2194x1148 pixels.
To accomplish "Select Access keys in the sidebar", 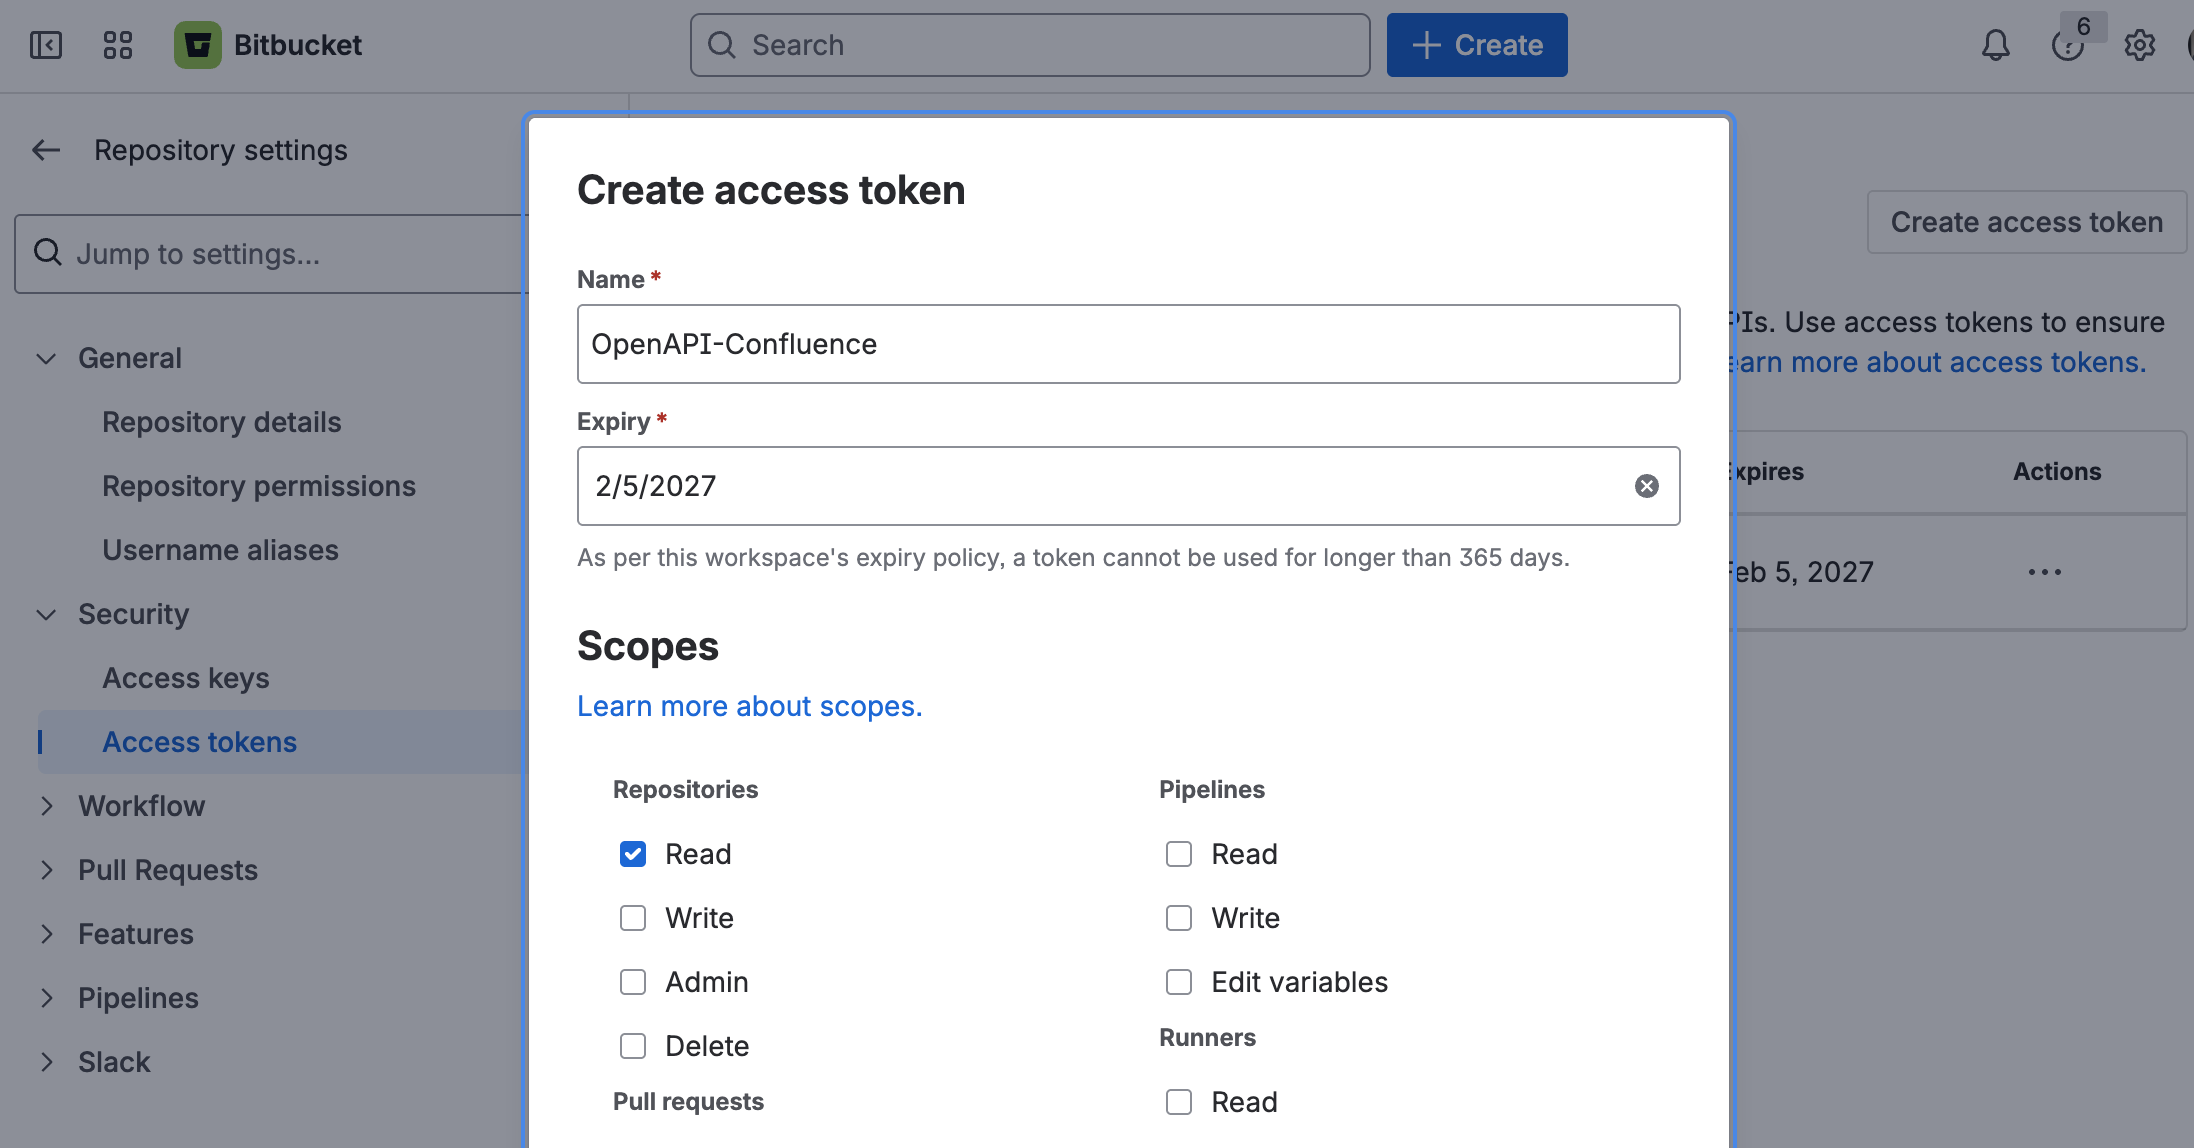I will pos(185,678).
